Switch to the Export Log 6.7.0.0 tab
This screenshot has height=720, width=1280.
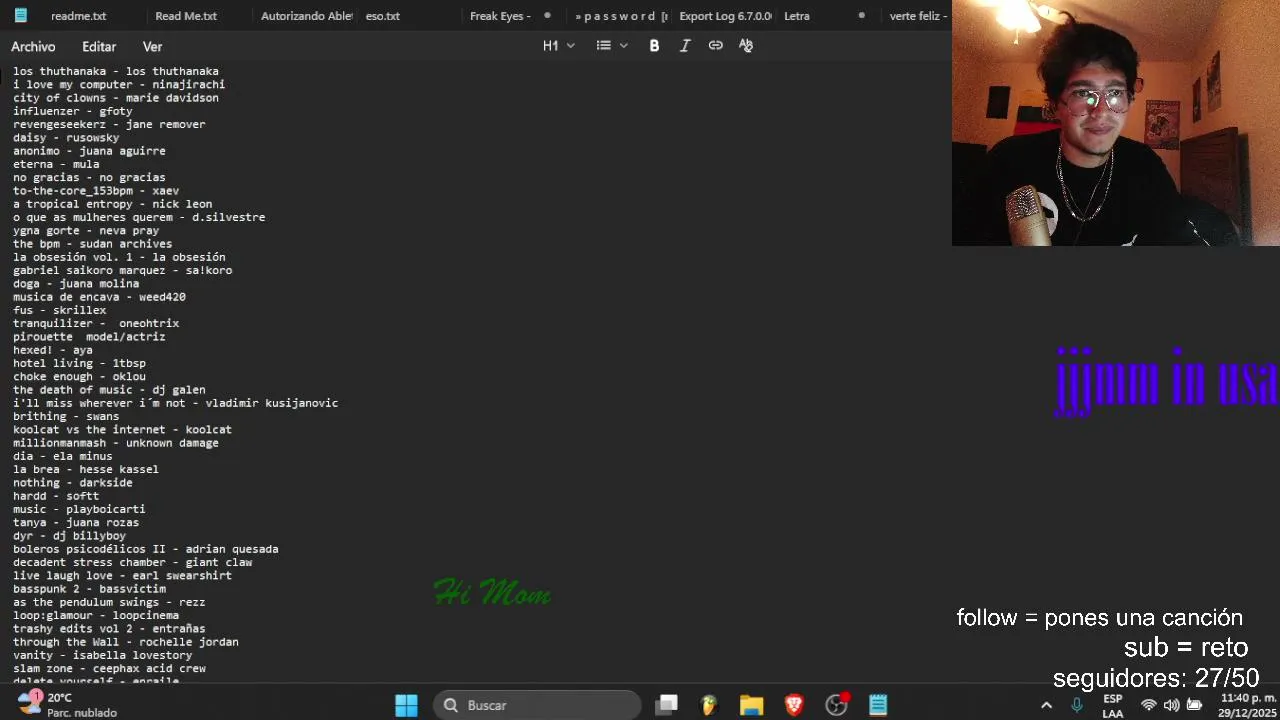tap(725, 16)
